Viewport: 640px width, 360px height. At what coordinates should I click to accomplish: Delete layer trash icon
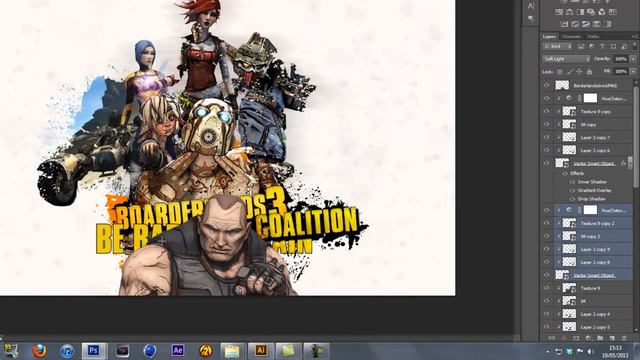coord(624,338)
